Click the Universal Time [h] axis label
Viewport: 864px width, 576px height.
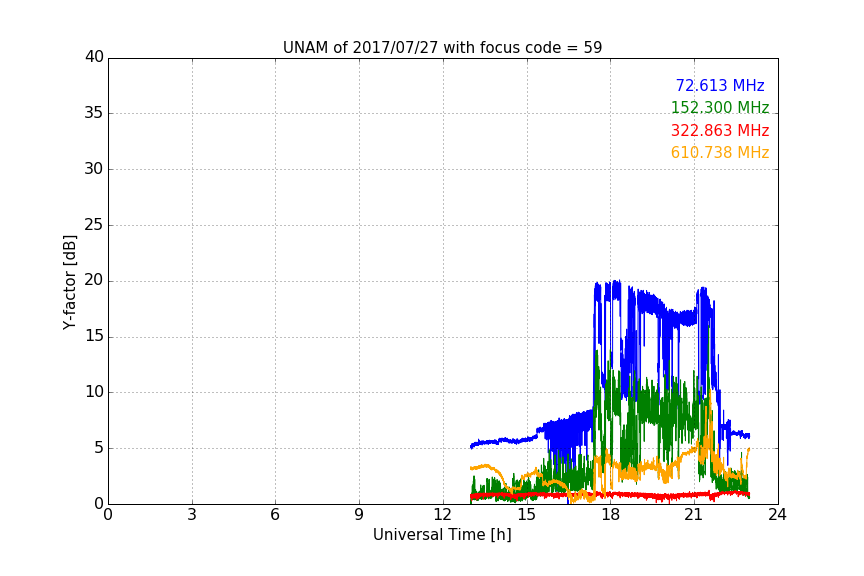pyautogui.click(x=442, y=535)
